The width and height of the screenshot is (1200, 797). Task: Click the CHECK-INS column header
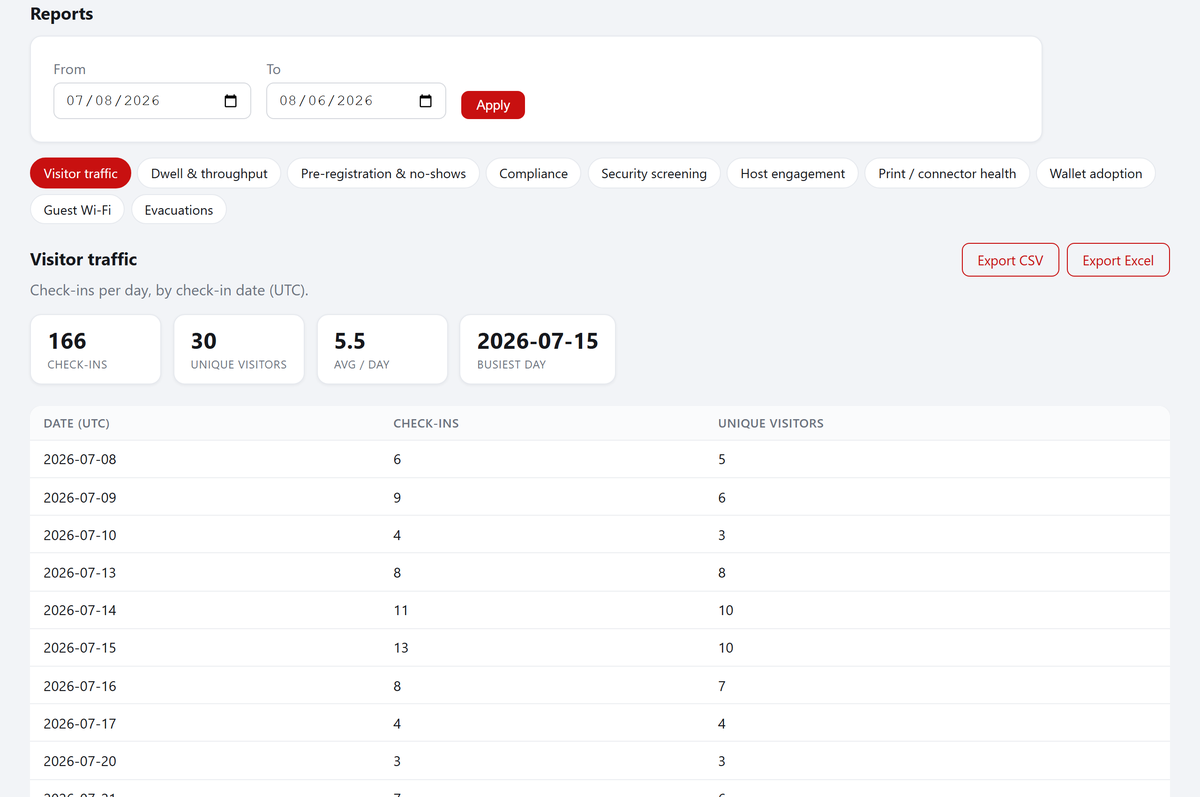[426, 423]
